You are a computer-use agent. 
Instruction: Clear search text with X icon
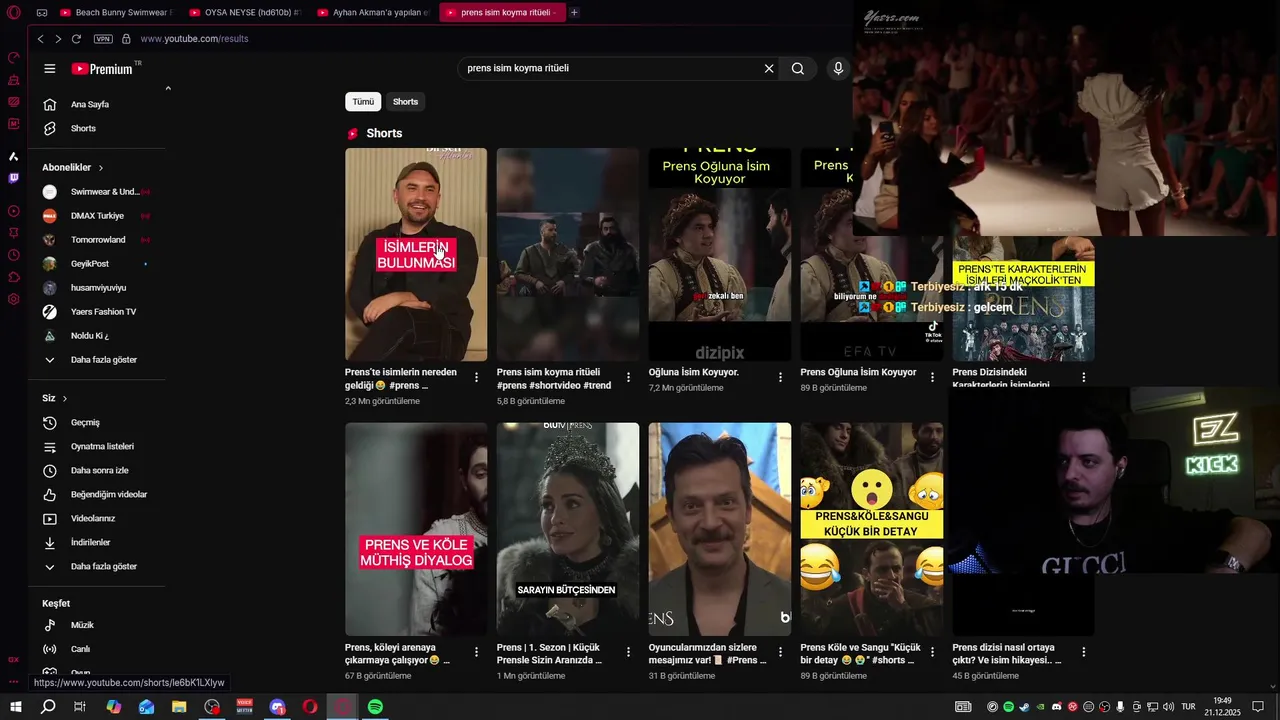(x=769, y=69)
